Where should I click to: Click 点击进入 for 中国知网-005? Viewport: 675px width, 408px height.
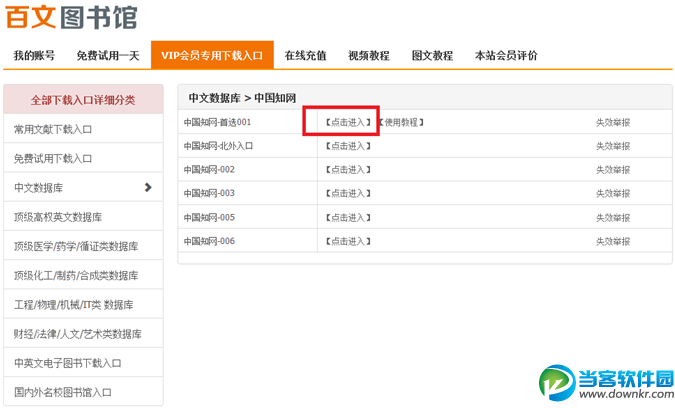coord(348,217)
